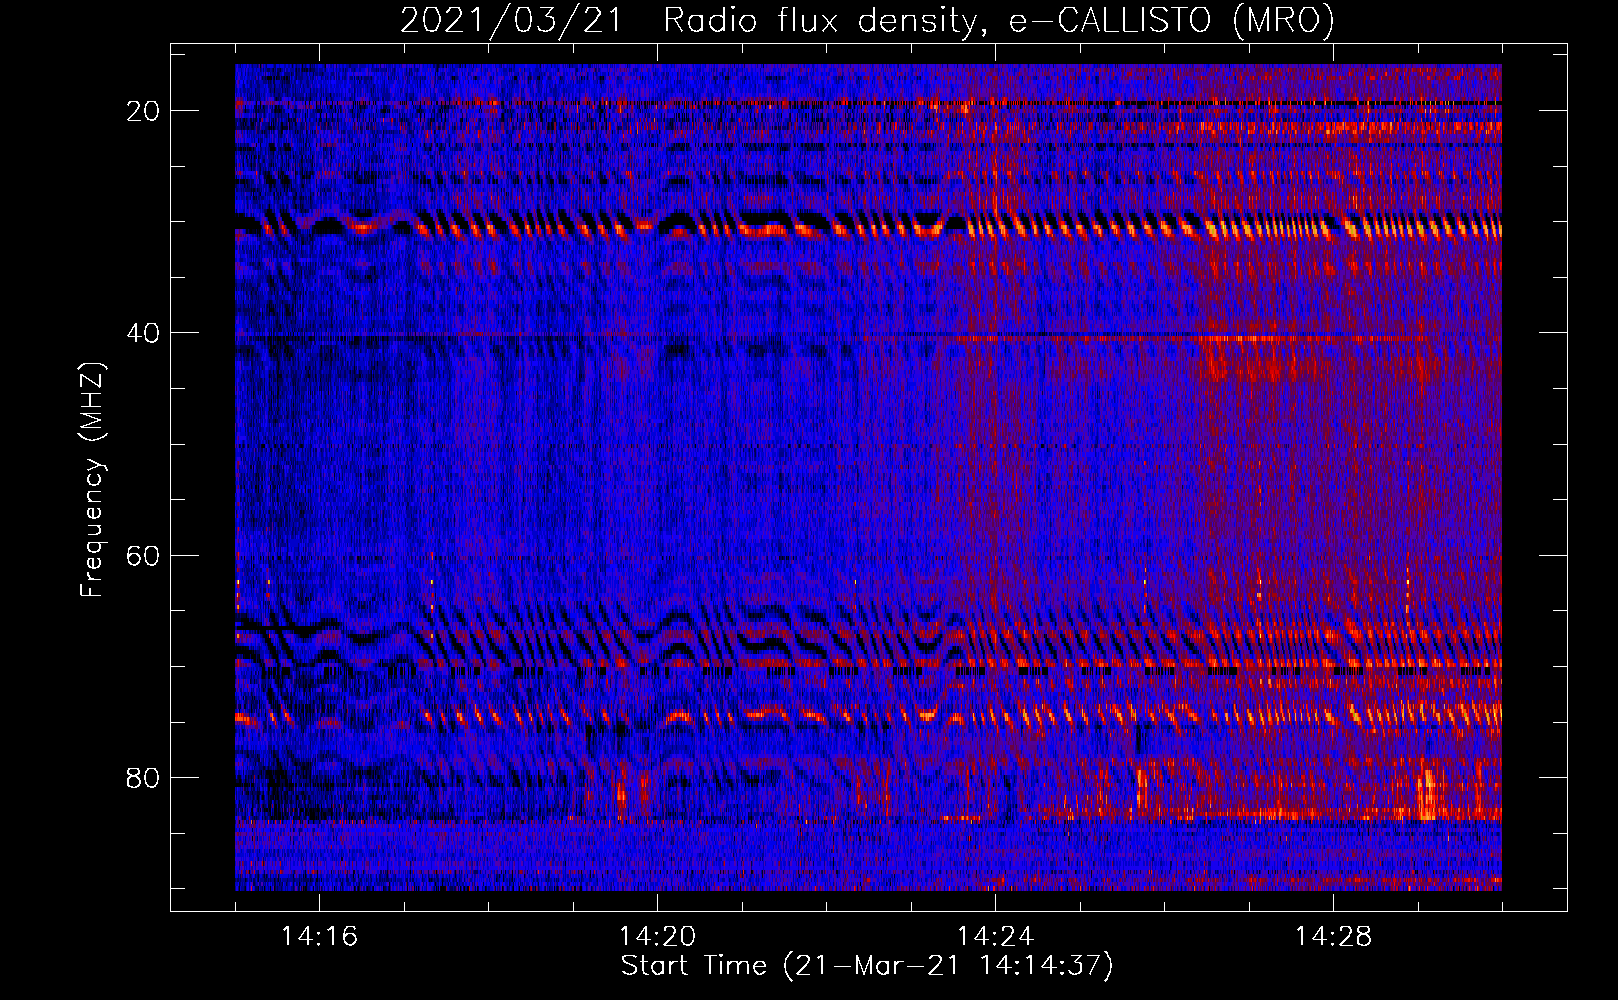Click the time tick label '14:20'
The height and width of the screenshot is (1000, 1618).
(x=657, y=936)
